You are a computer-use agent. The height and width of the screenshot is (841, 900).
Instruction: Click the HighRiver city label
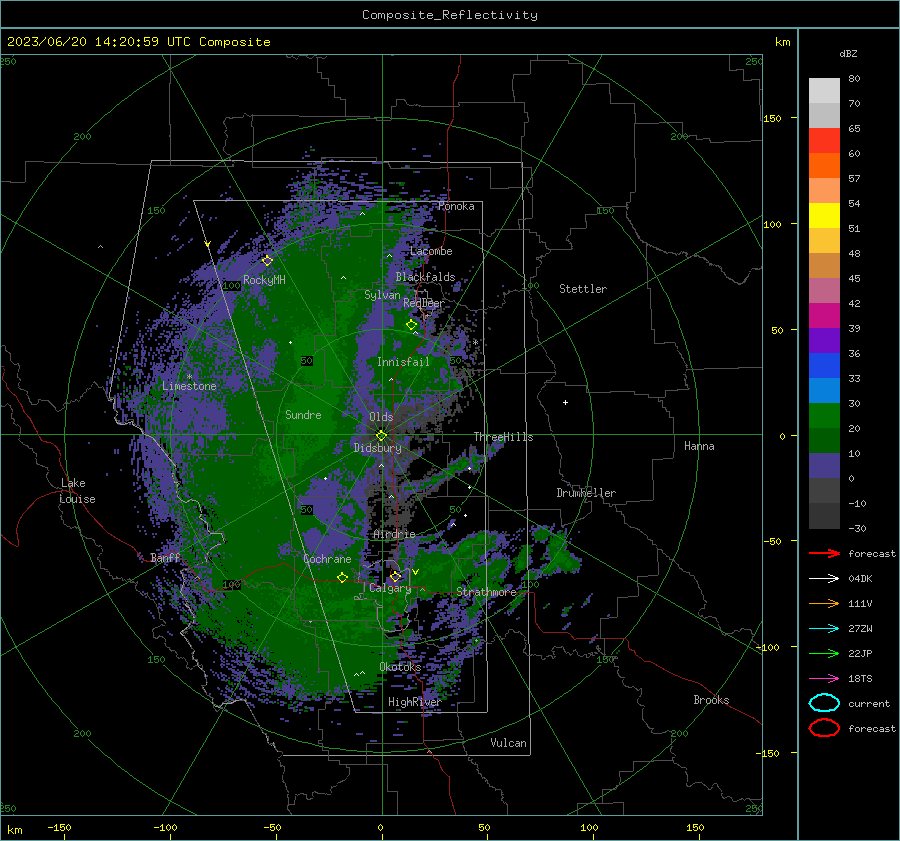point(414,702)
